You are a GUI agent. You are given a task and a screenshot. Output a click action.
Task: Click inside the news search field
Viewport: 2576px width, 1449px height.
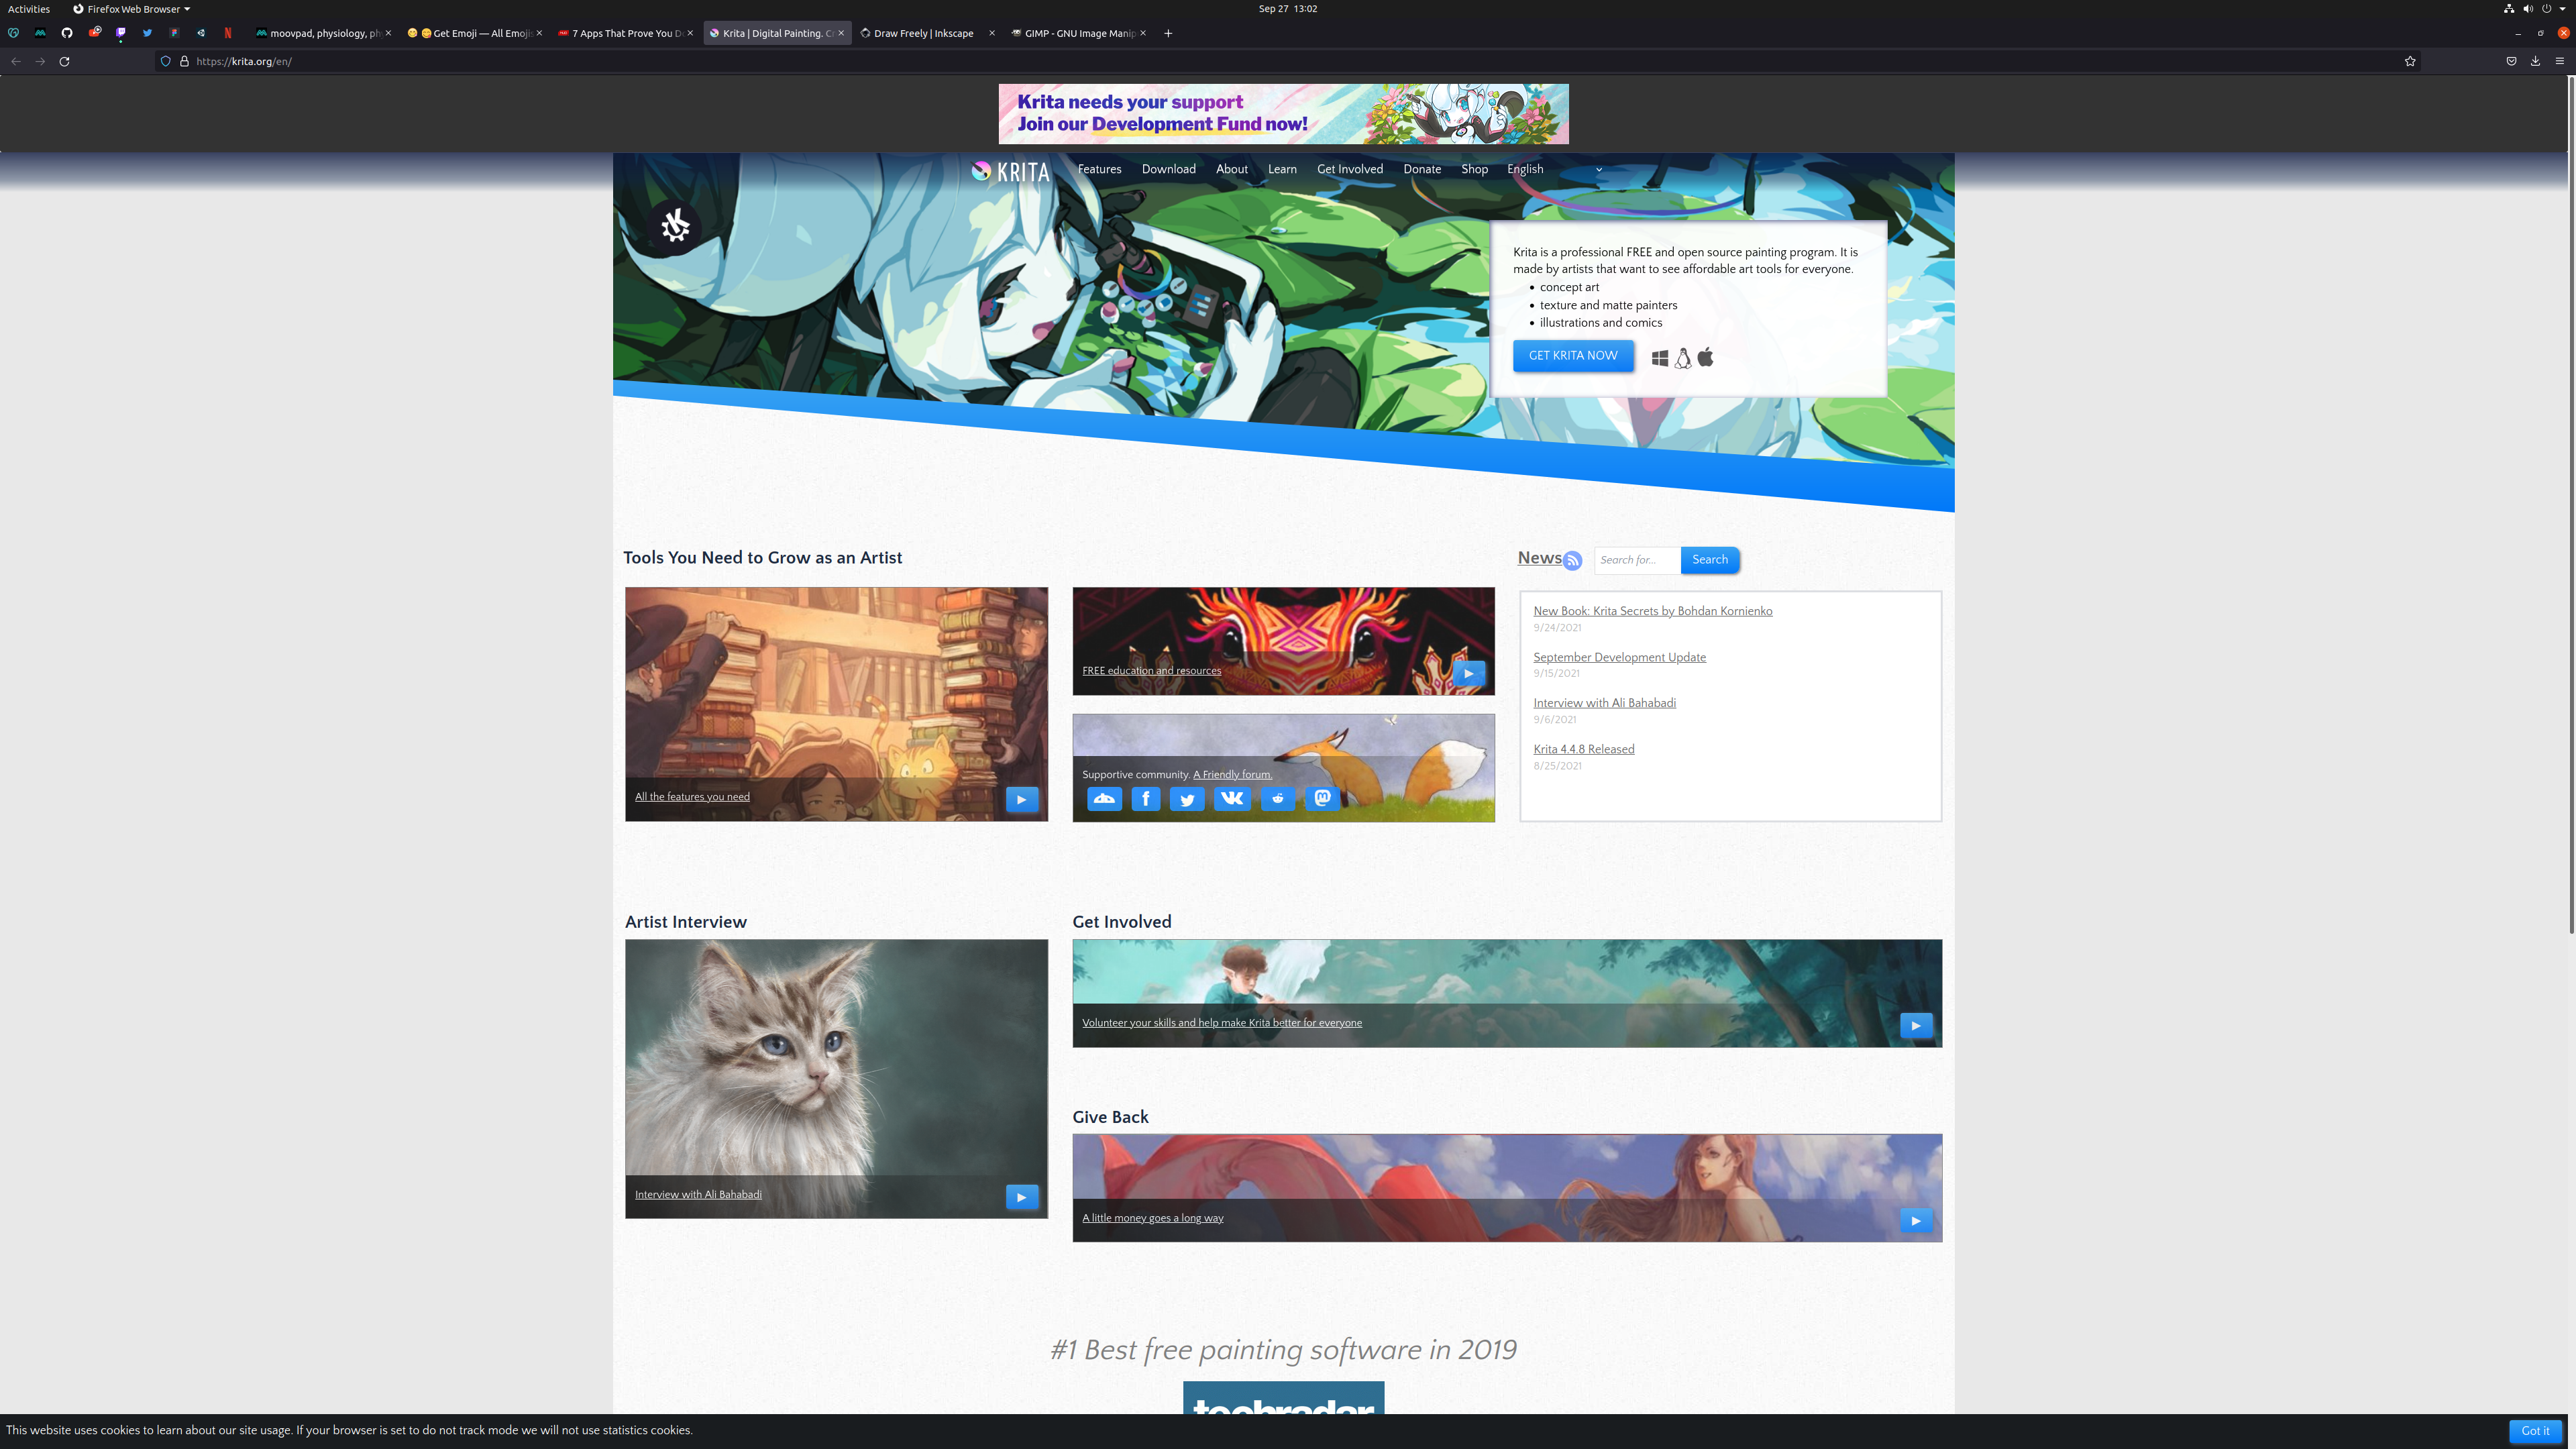click(x=1638, y=560)
